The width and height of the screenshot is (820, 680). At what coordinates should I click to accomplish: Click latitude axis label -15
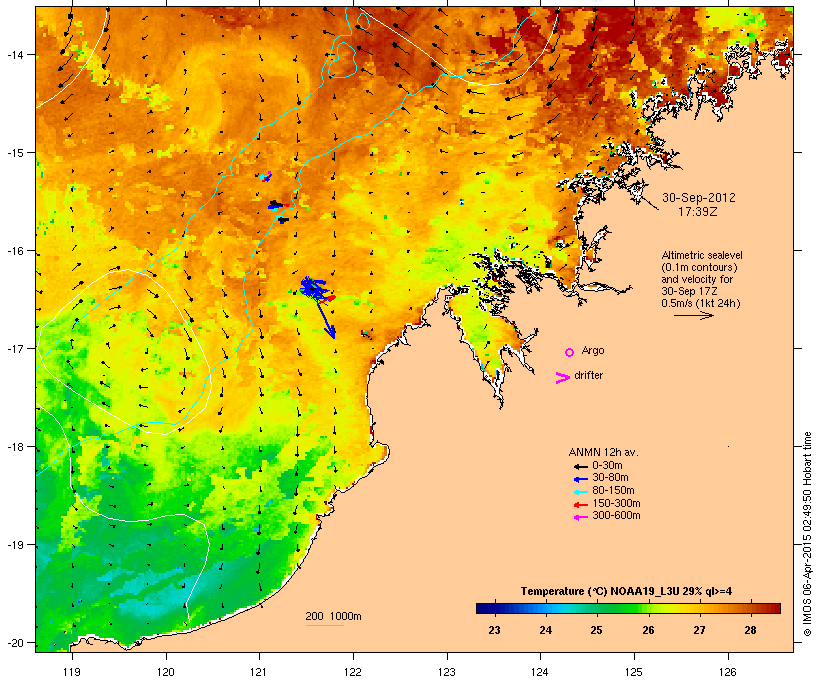(15, 153)
